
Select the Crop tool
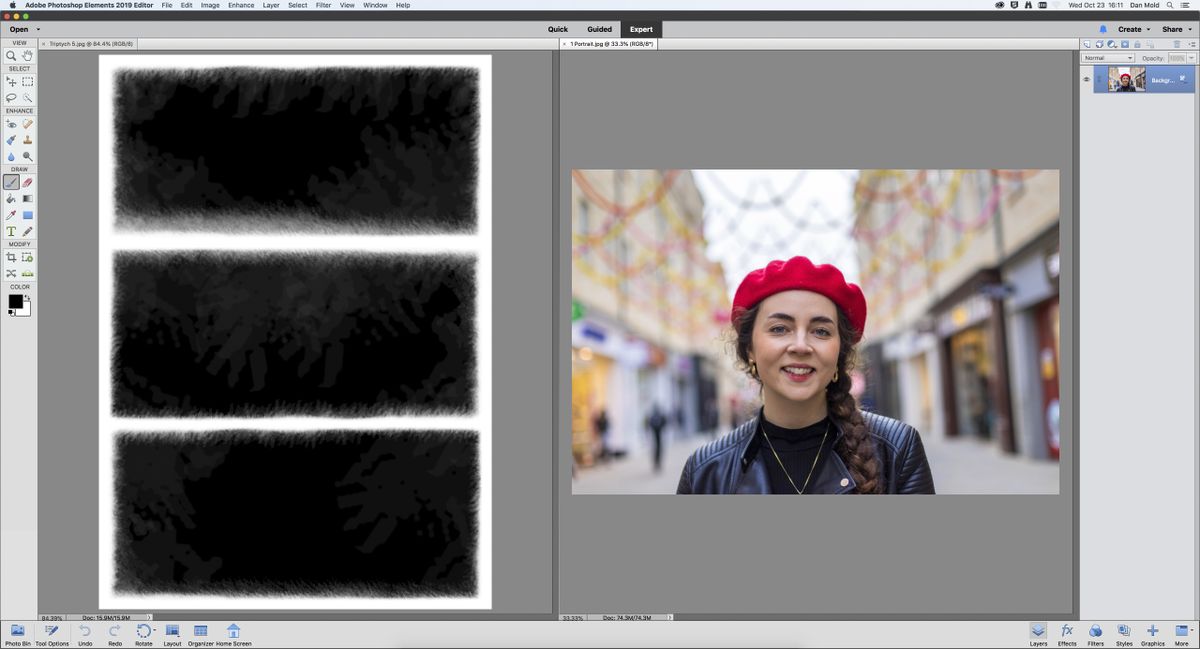click(12, 255)
